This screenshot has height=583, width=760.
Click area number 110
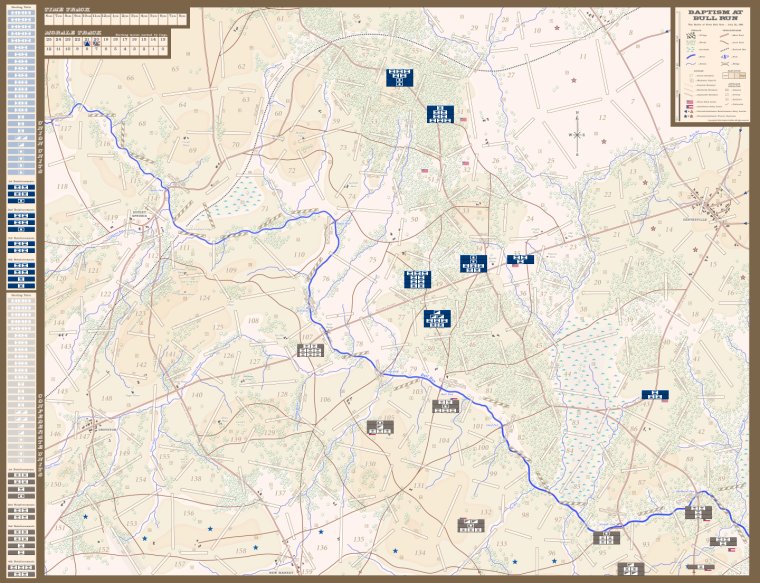[299, 254]
